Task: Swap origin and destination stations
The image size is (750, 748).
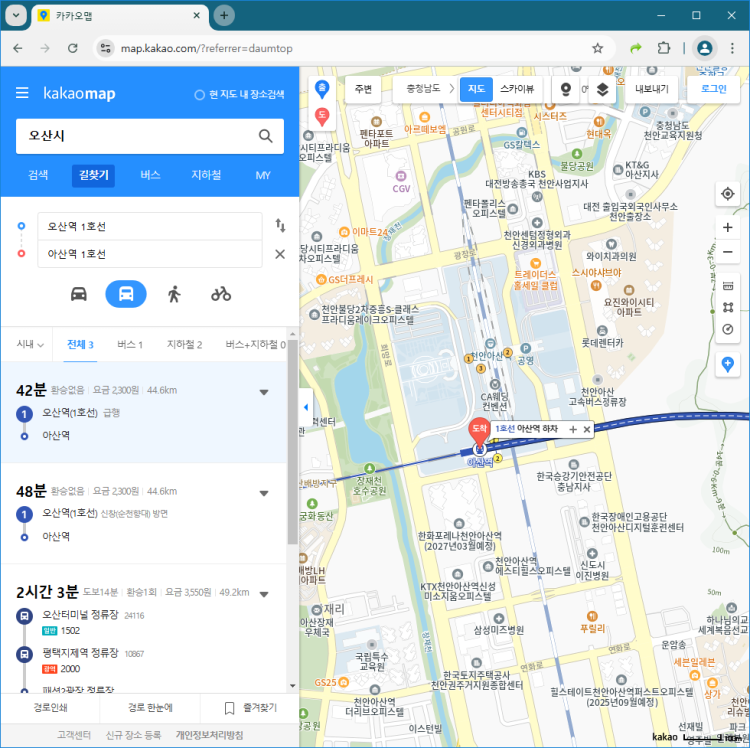Action: tap(280, 225)
